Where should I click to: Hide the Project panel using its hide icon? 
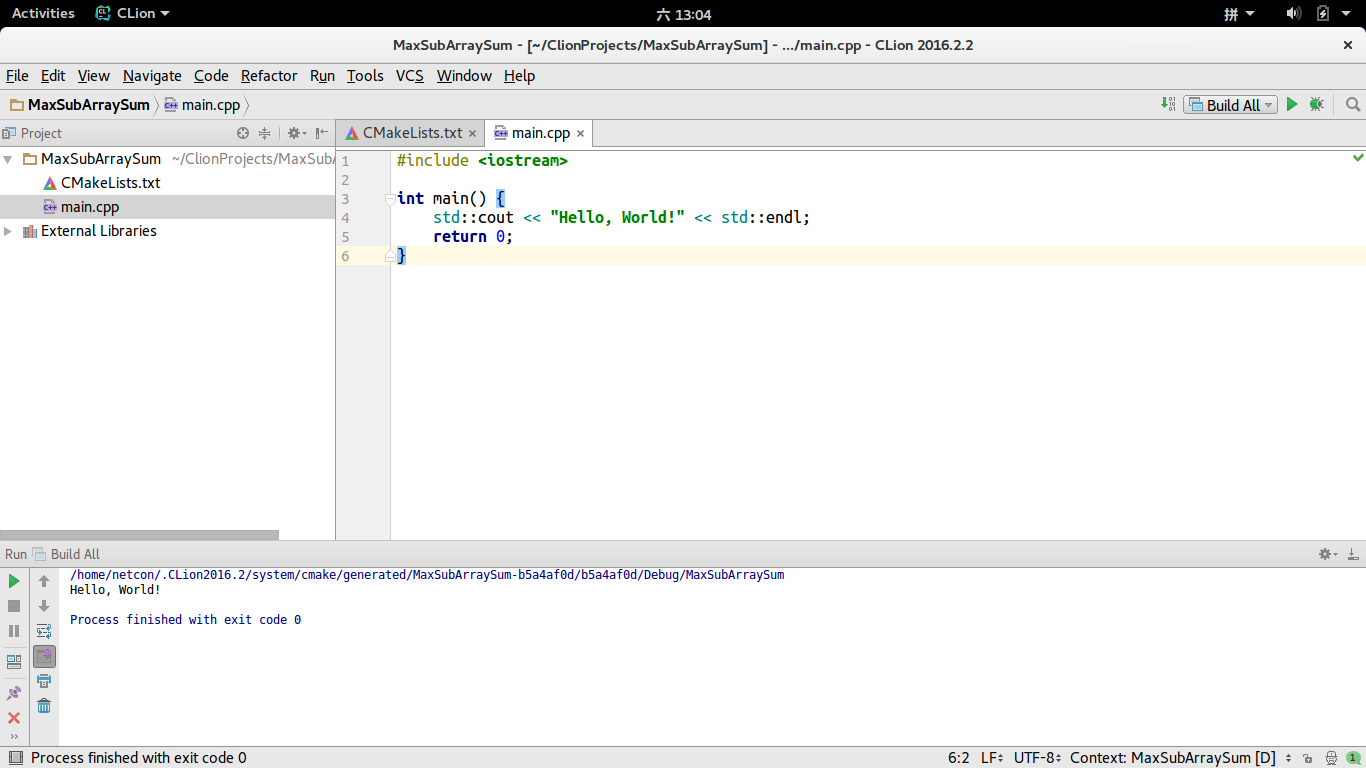tap(321, 133)
